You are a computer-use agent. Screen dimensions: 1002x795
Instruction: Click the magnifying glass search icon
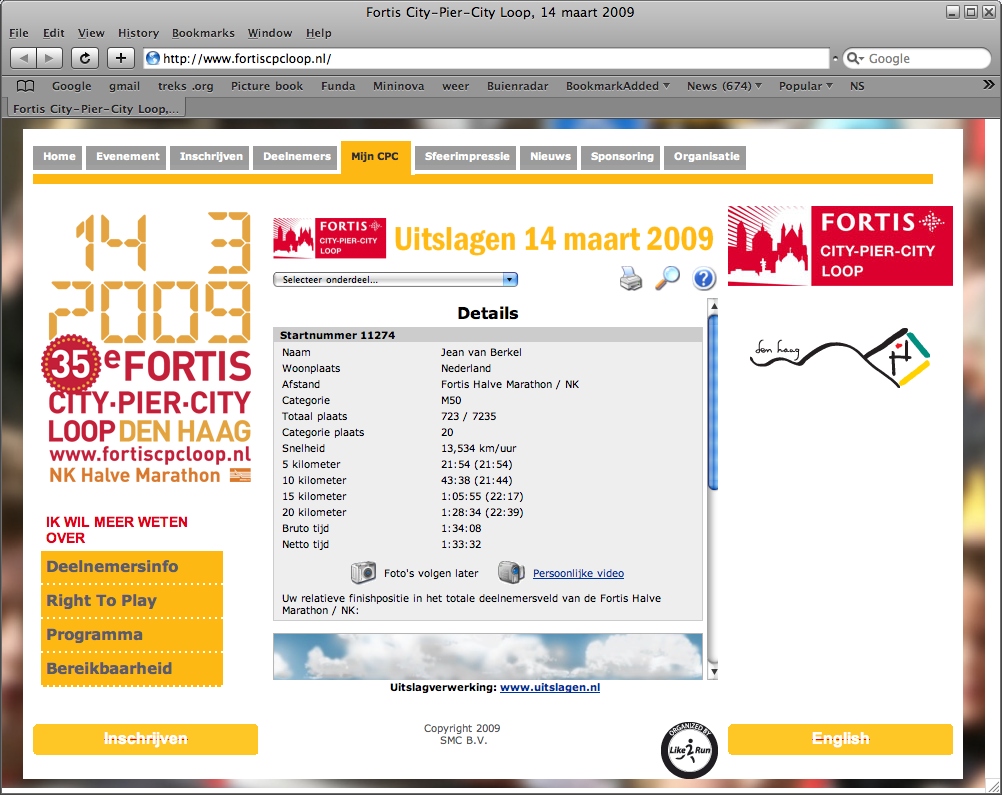(667, 279)
